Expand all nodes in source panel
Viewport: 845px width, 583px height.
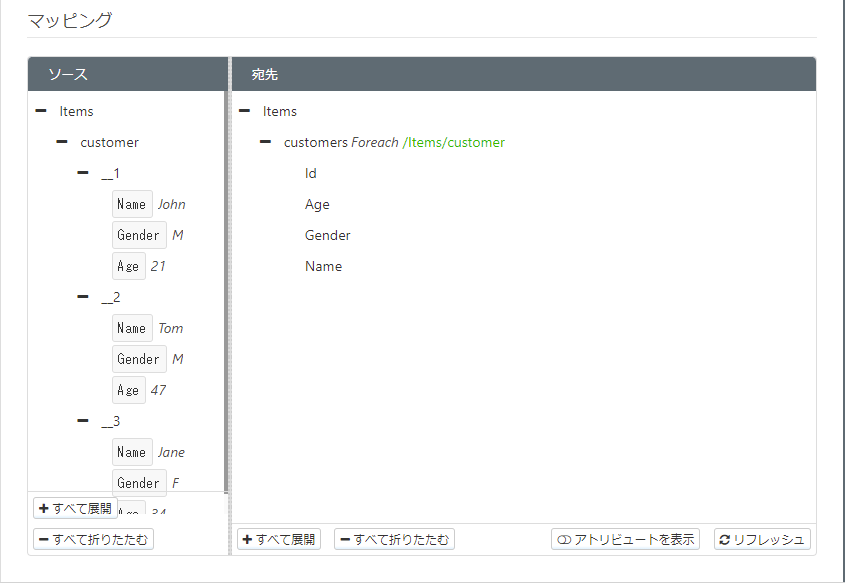point(75,508)
